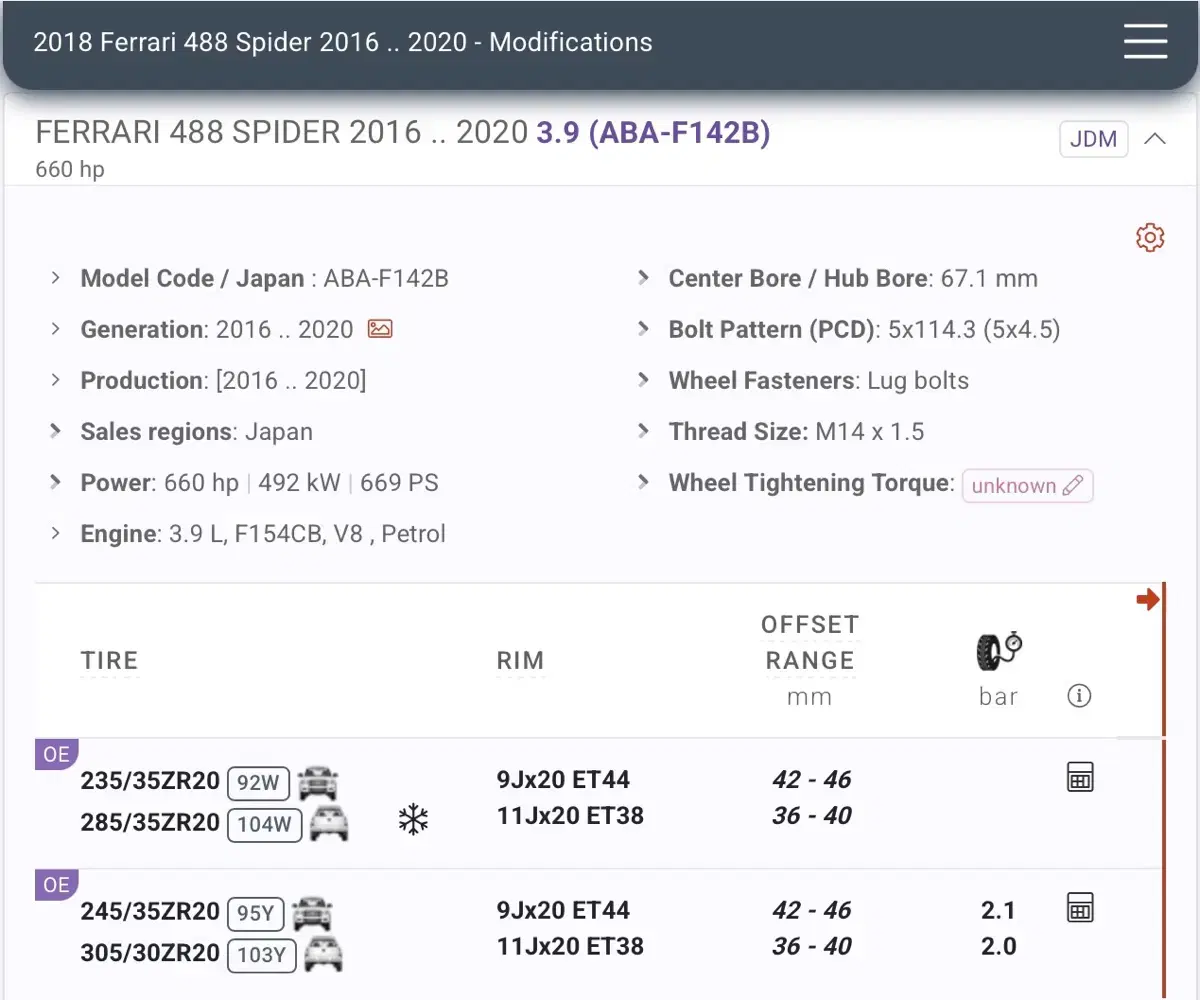The height and width of the screenshot is (1000, 1200).
Task: Click the red settings gear icon
Action: click(x=1150, y=238)
